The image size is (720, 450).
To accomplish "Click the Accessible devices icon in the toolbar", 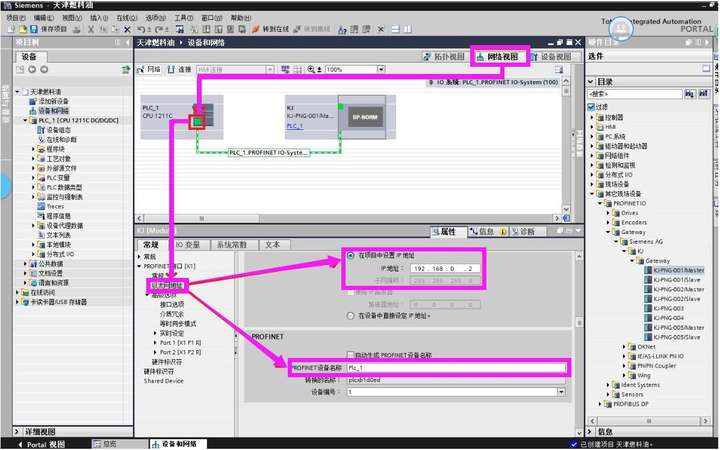I will coord(343,29).
